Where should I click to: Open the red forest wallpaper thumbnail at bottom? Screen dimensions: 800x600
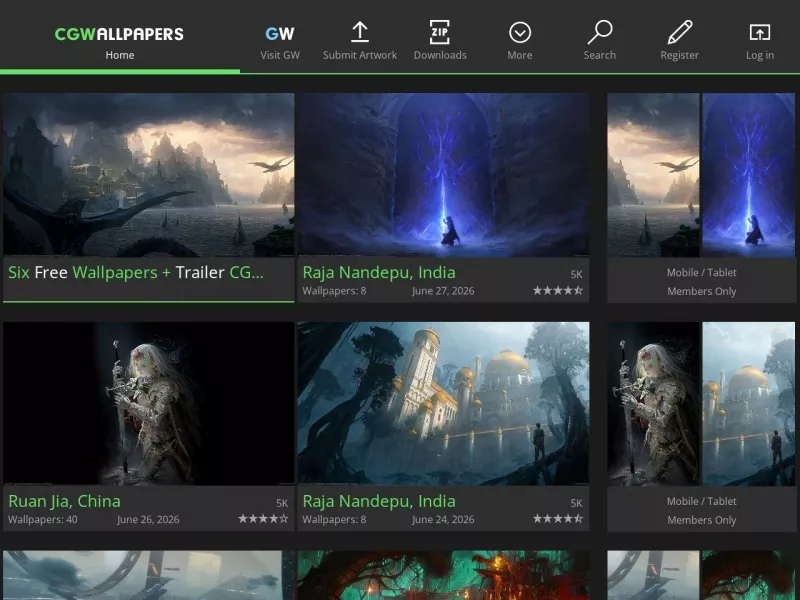[443, 575]
